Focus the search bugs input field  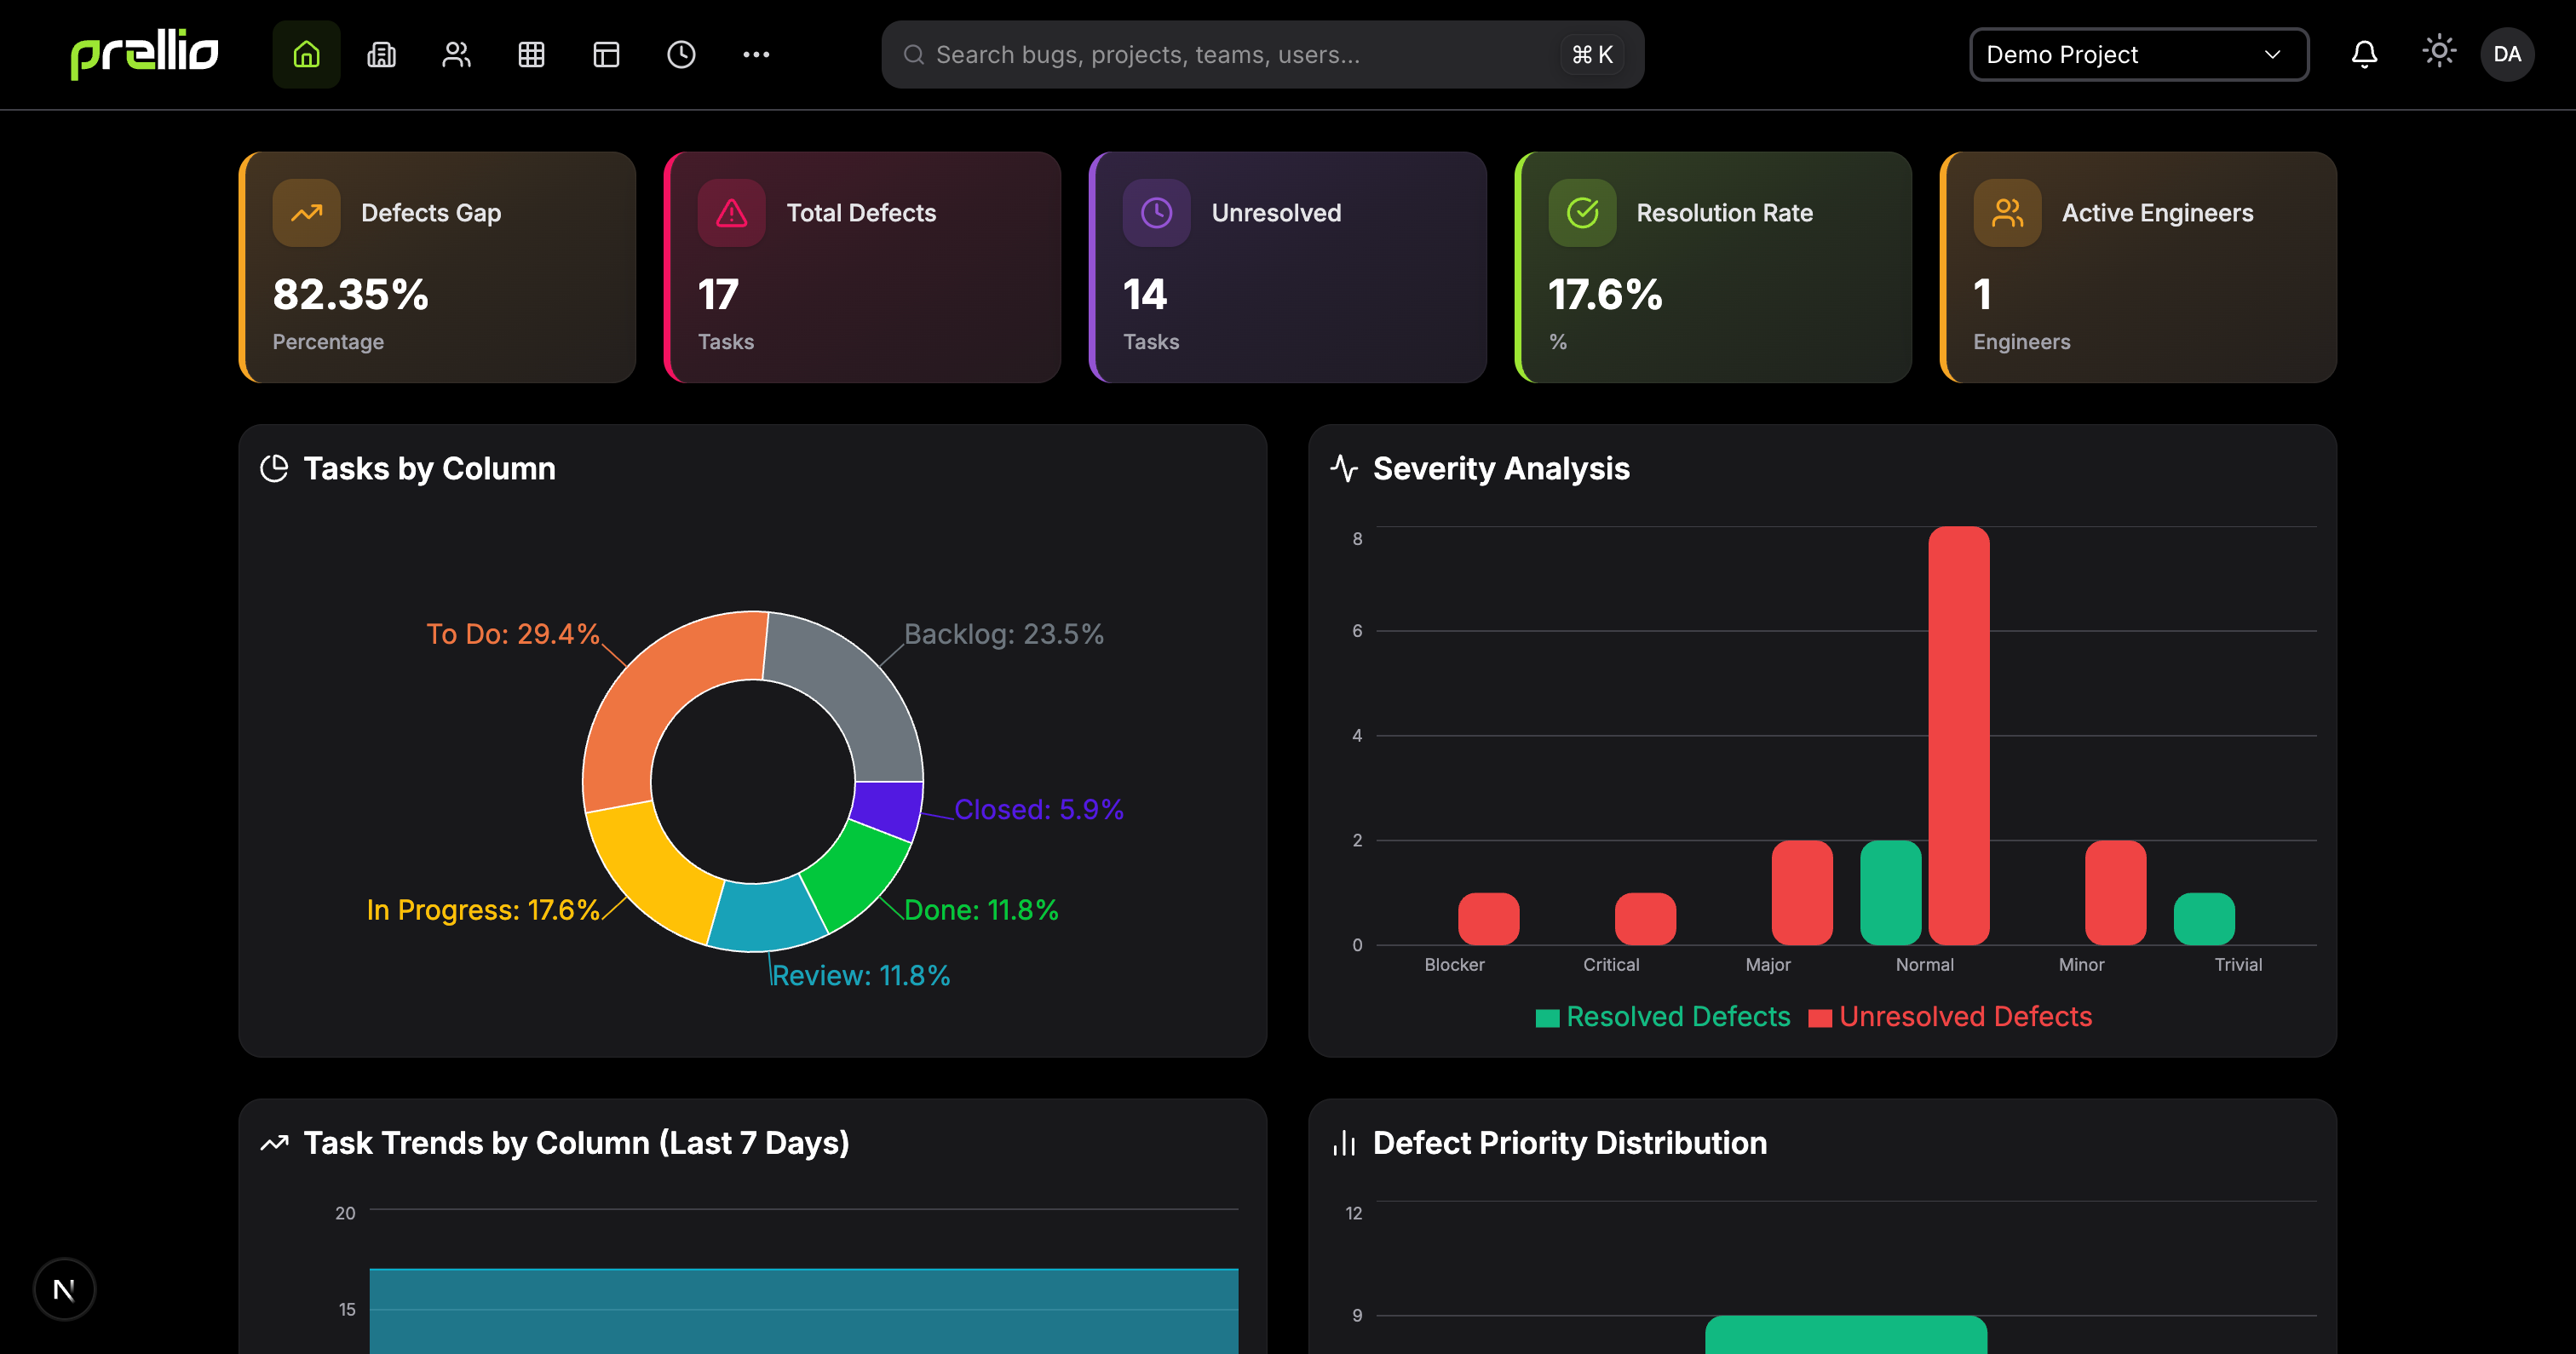(x=1262, y=54)
